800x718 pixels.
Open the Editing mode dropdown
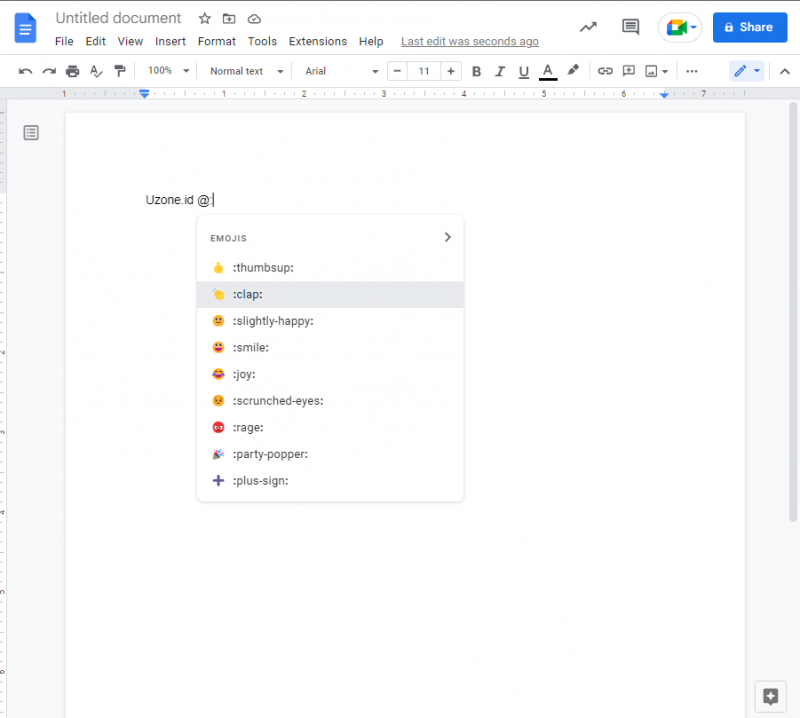point(747,71)
